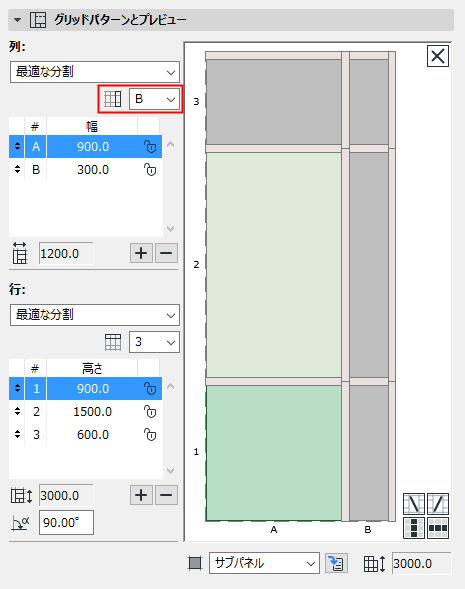This screenshot has width=465, height=589.
Task: Toggle lock for column A width
Action: [x=150, y=146]
